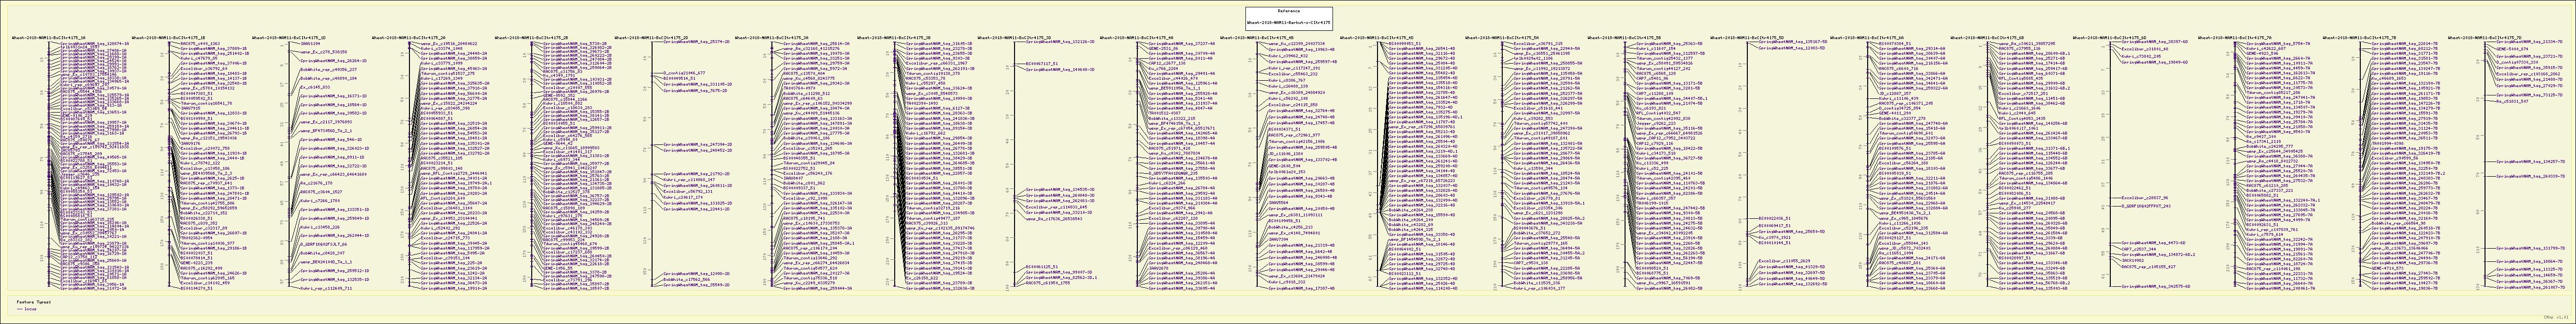This screenshot has height=324, width=2576.
Task: Select the chromosome 1D map title
Action: click(290, 37)
